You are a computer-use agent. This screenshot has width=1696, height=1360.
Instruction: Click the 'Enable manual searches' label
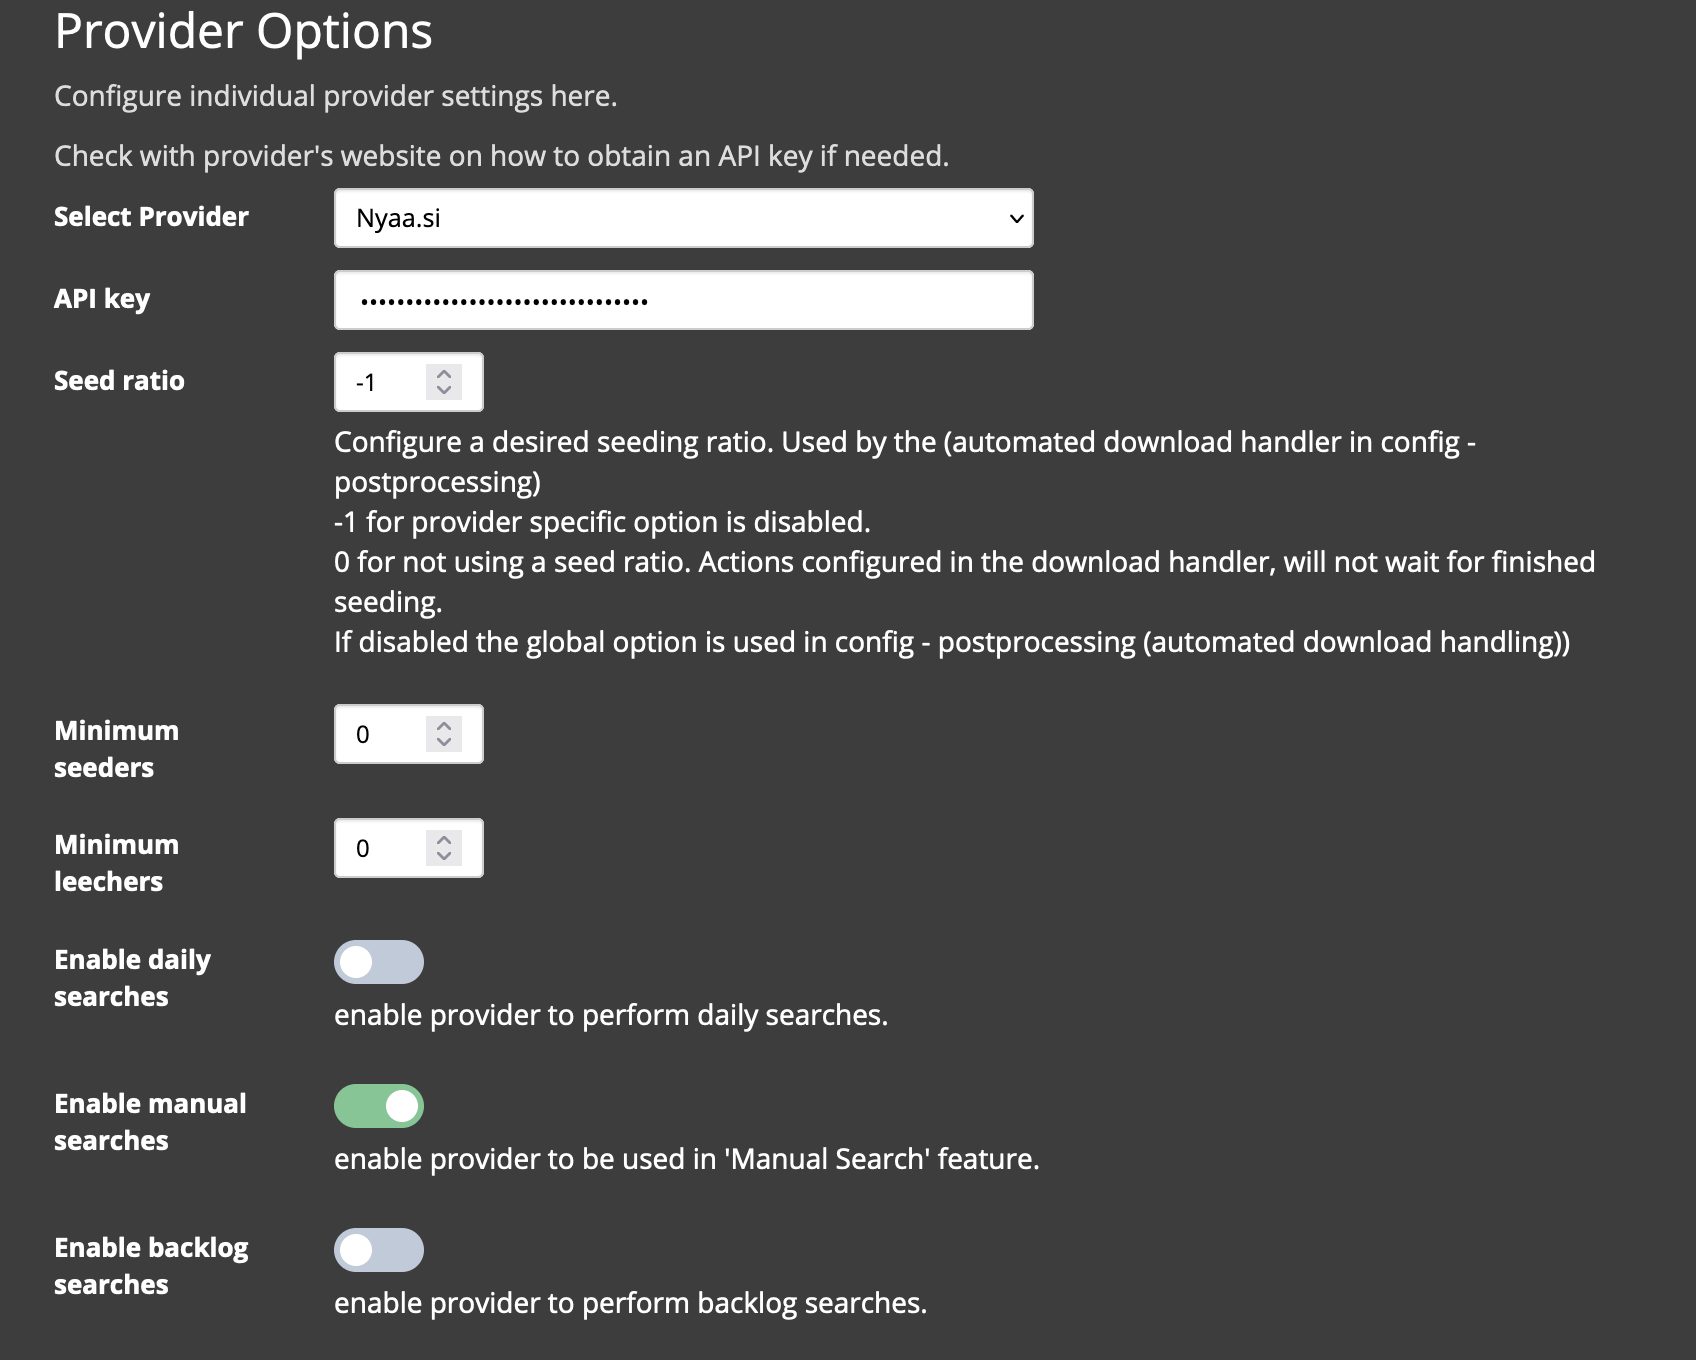pos(150,1122)
